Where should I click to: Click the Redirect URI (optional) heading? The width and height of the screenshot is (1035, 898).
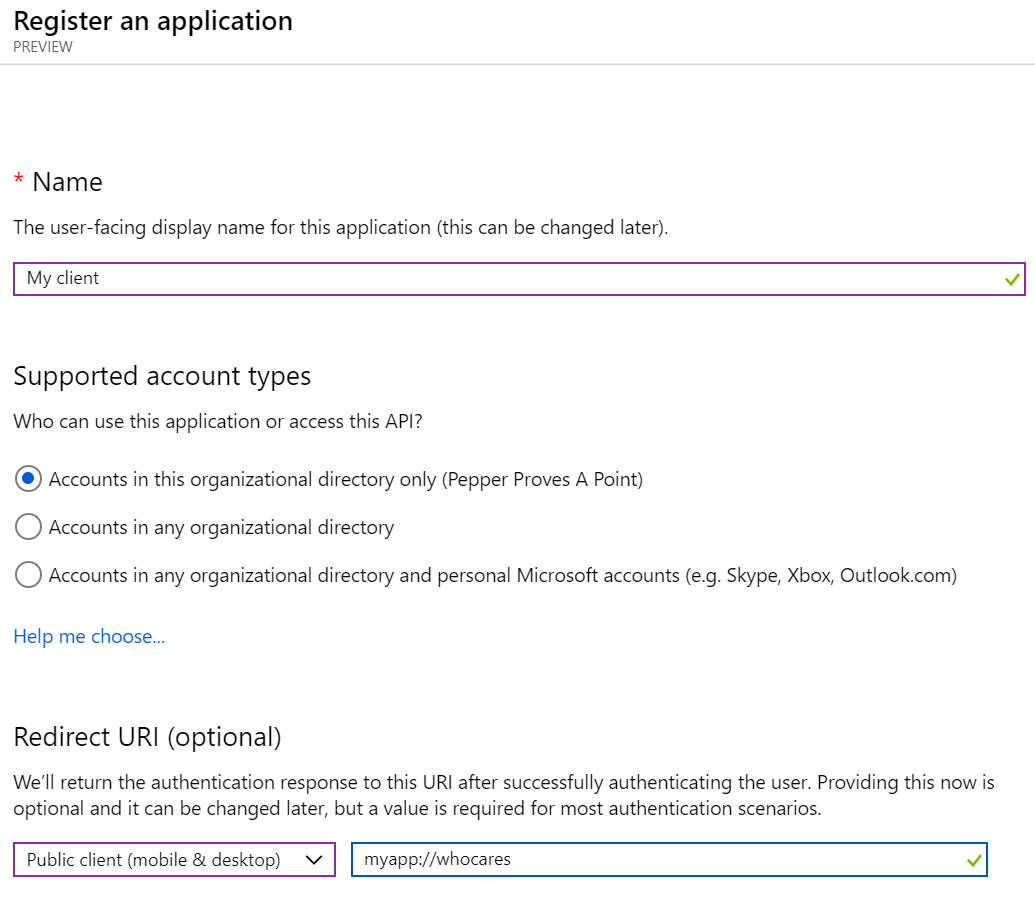coord(147,737)
